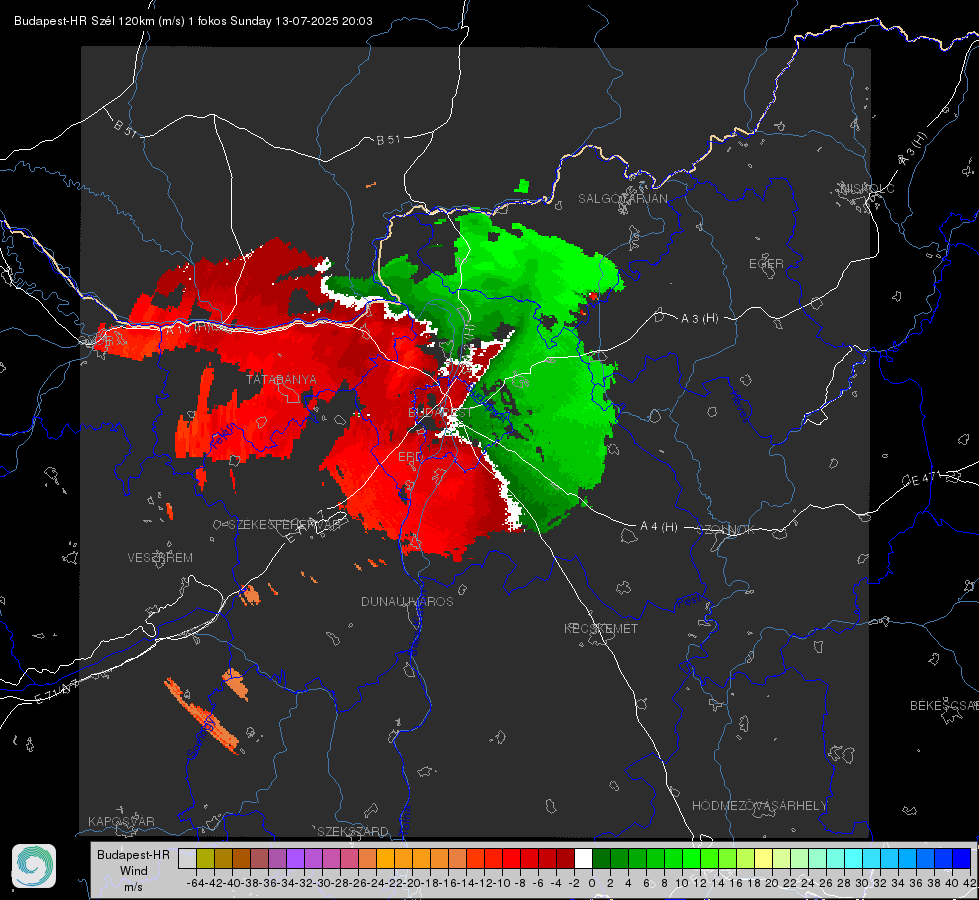Click the SZEKSZARD city label
The height and width of the screenshot is (900, 979).
(x=353, y=831)
